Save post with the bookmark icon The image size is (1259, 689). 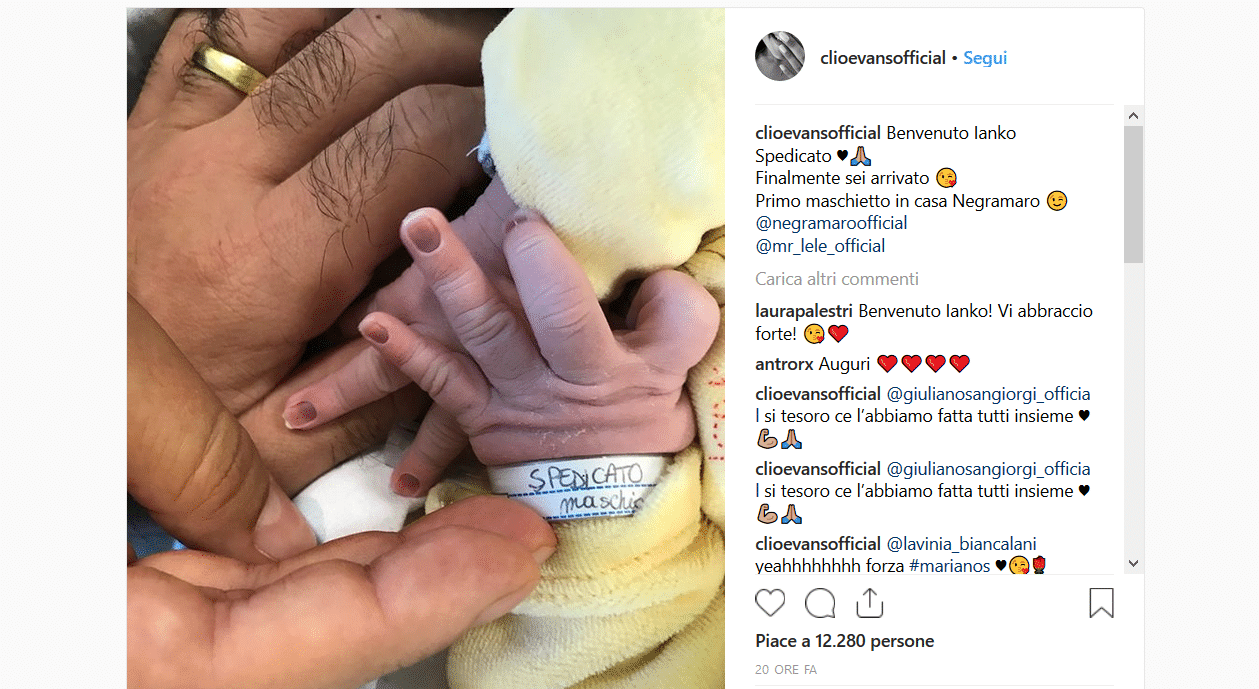[1101, 603]
